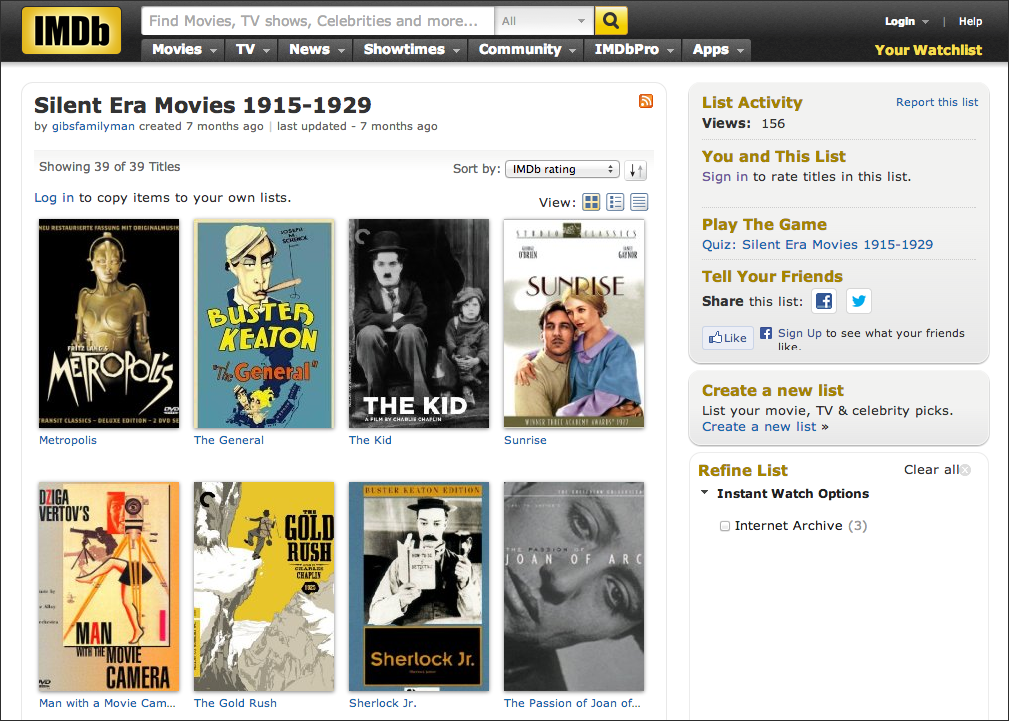Switch to compact list view icon
Viewport: 1009px width, 721px height.
(639, 202)
